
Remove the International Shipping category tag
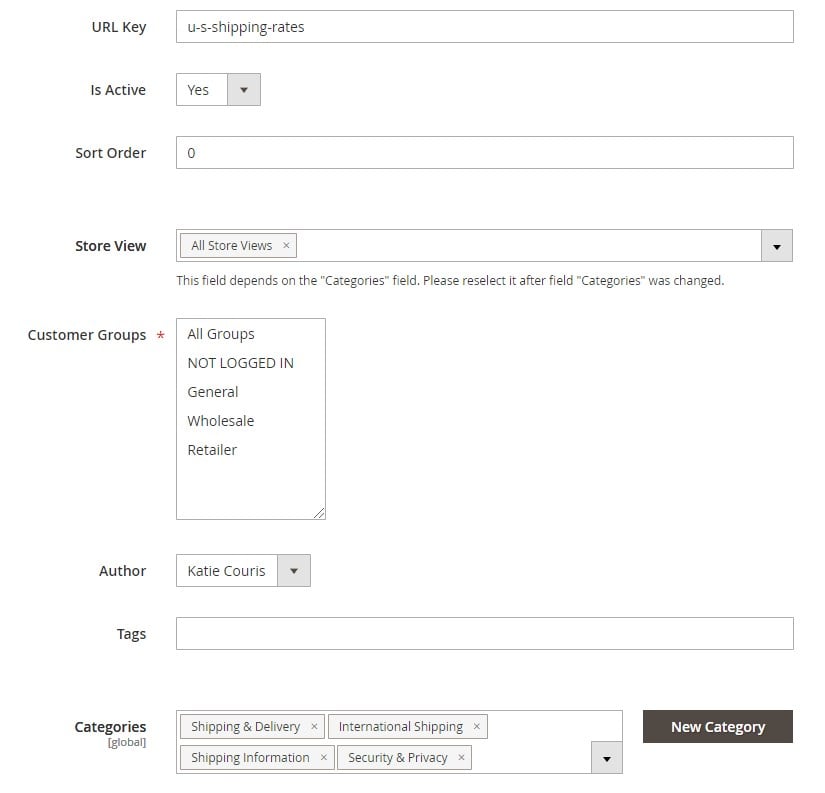[x=477, y=727]
